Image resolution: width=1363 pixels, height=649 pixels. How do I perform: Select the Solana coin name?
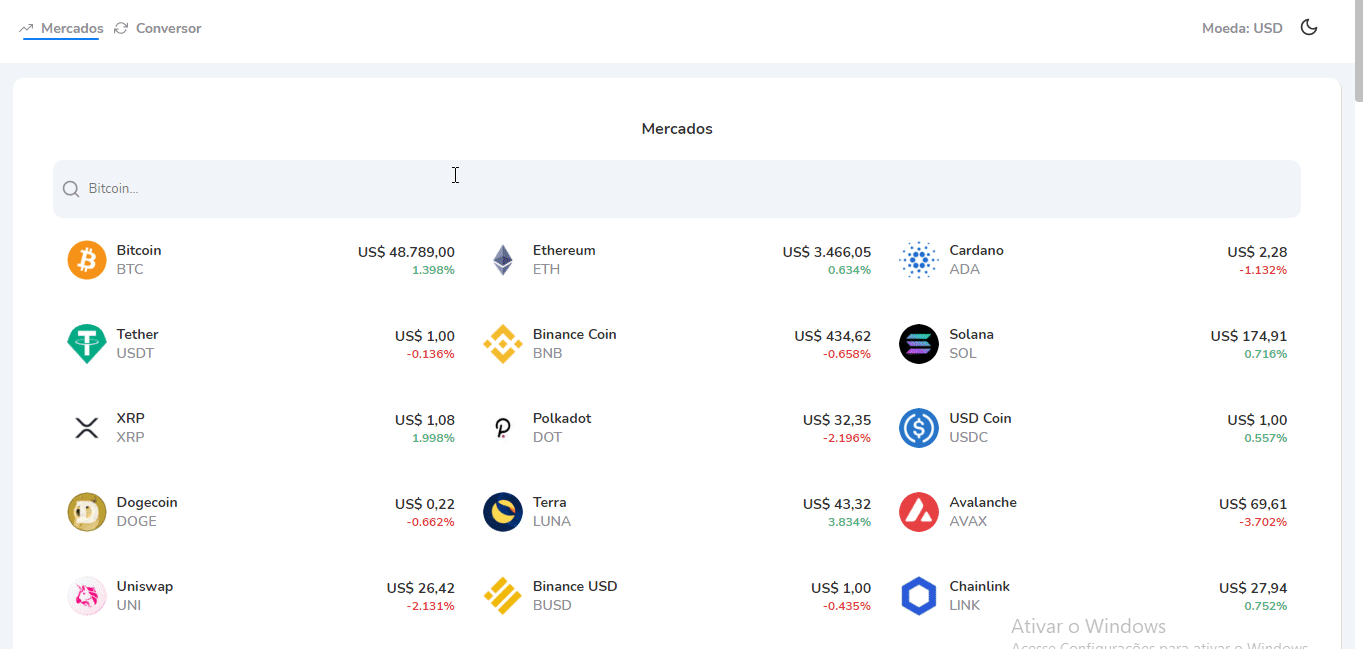click(x=971, y=334)
